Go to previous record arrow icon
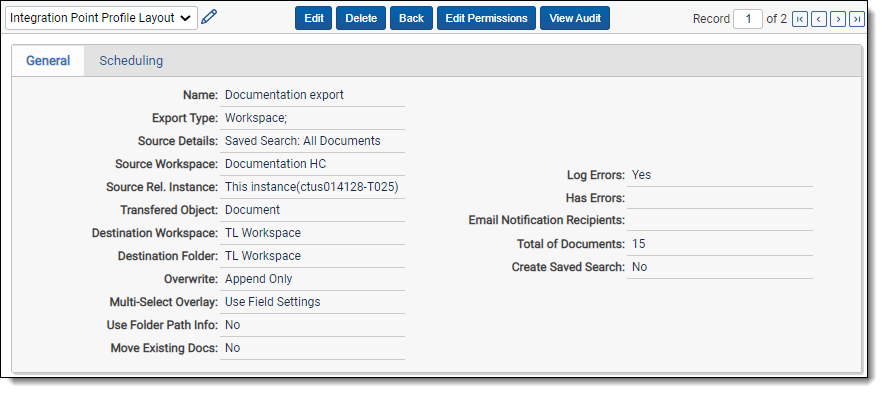This screenshot has height=393, width=883. coord(818,19)
